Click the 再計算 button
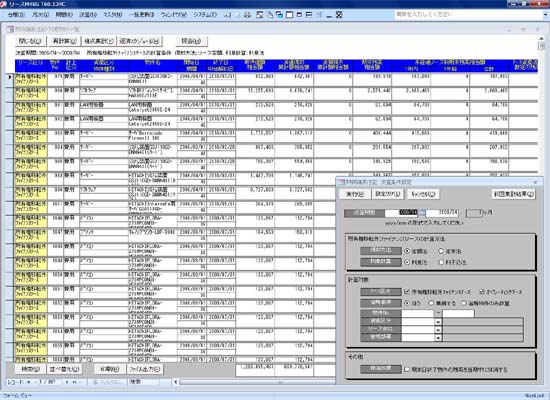Image resolution: width=550 pixels, height=400 pixels. (x=64, y=41)
